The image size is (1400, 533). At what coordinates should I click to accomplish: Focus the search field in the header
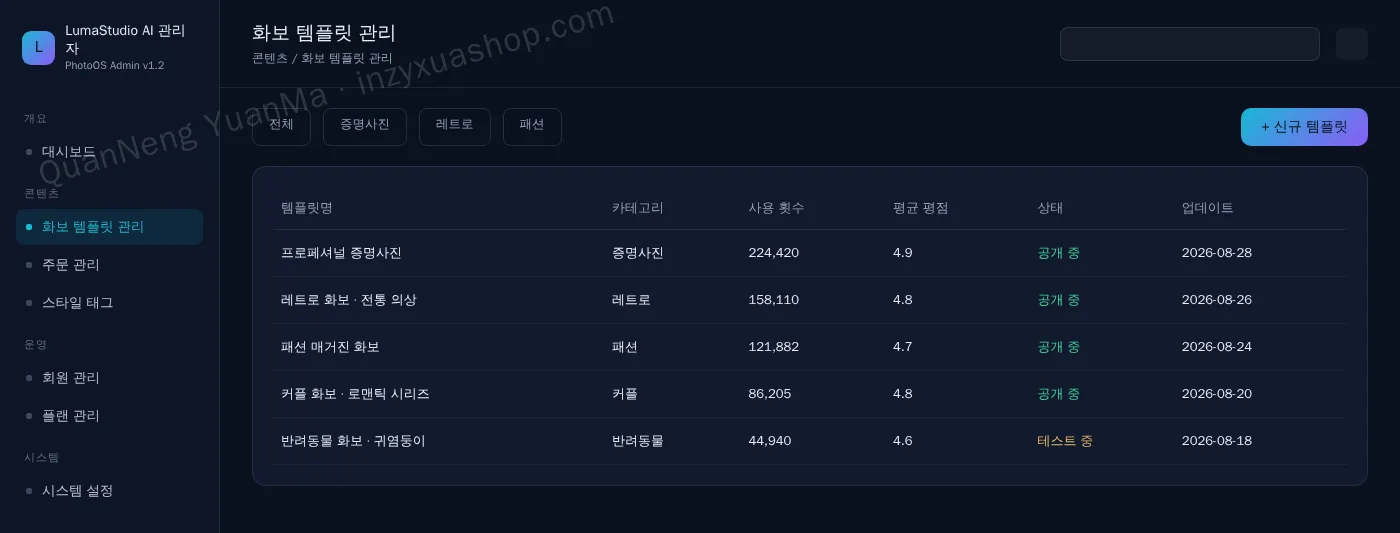pos(1190,44)
